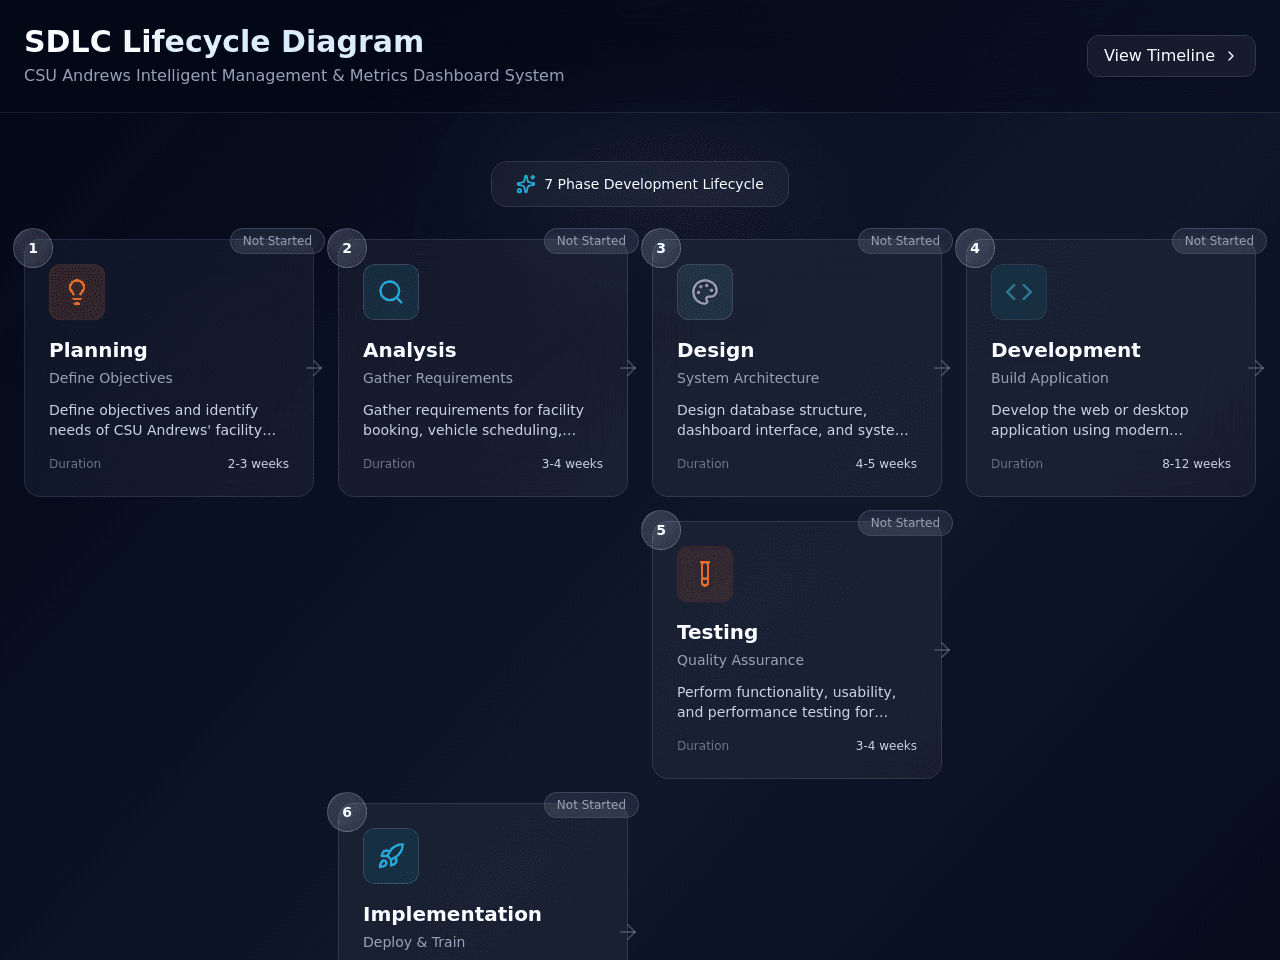Click phase number 5 badge

tap(661, 530)
